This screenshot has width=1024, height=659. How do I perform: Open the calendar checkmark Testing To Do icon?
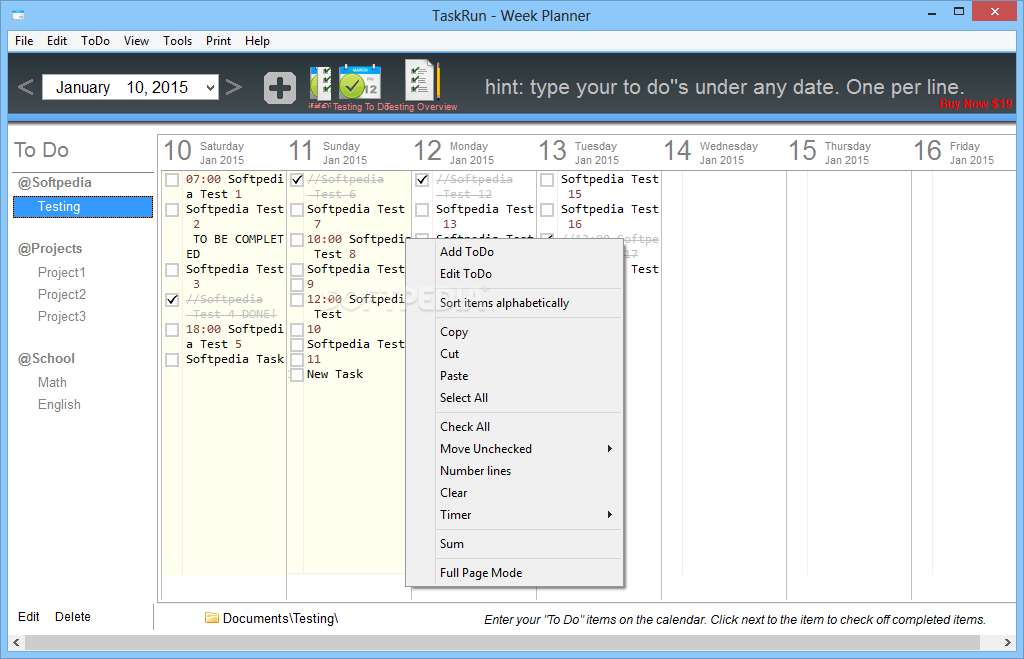point(360,82)
